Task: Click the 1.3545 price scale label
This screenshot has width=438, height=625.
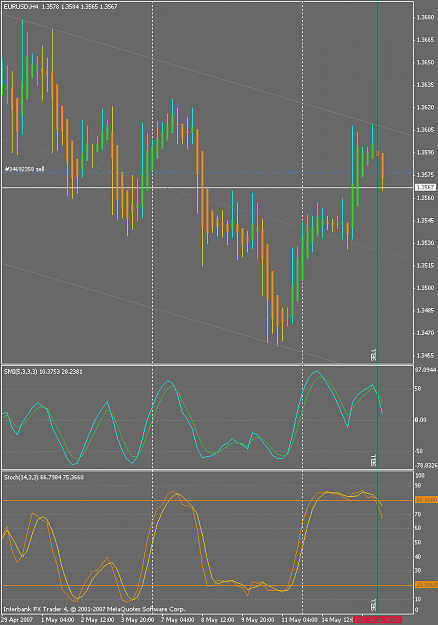Action: (x=425, y=220)
